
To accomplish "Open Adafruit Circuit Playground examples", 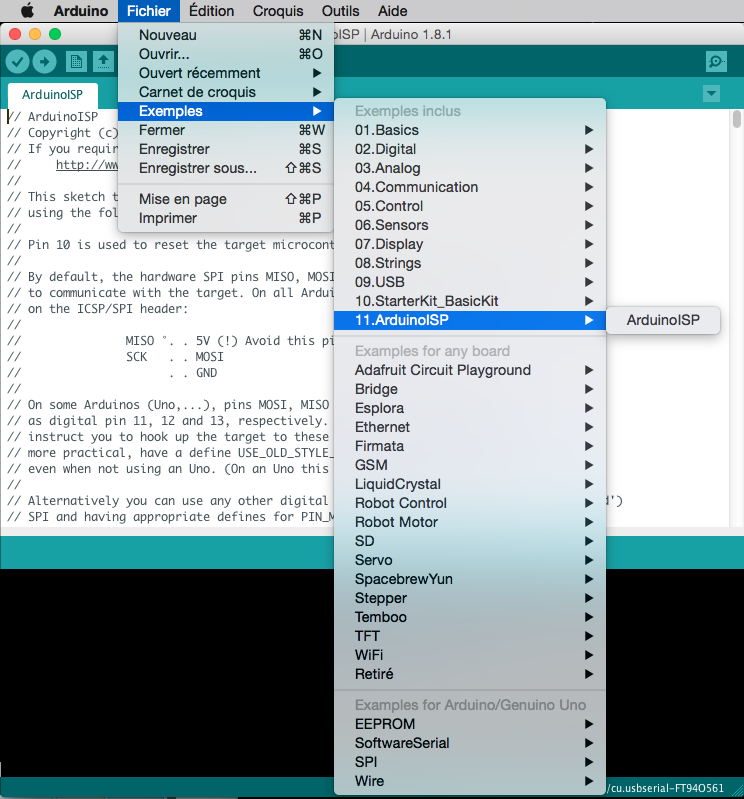I will click(x=470, y=370).
